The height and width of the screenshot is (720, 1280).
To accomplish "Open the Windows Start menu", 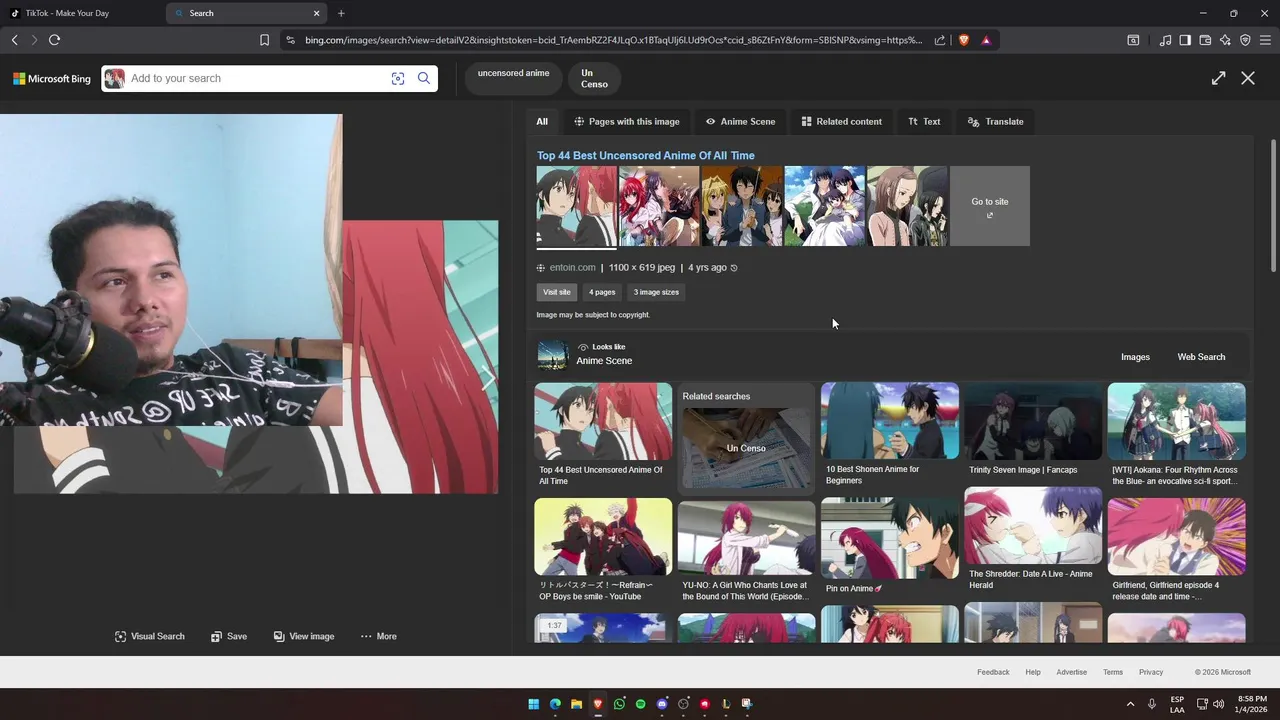I will tap(533, 704).
